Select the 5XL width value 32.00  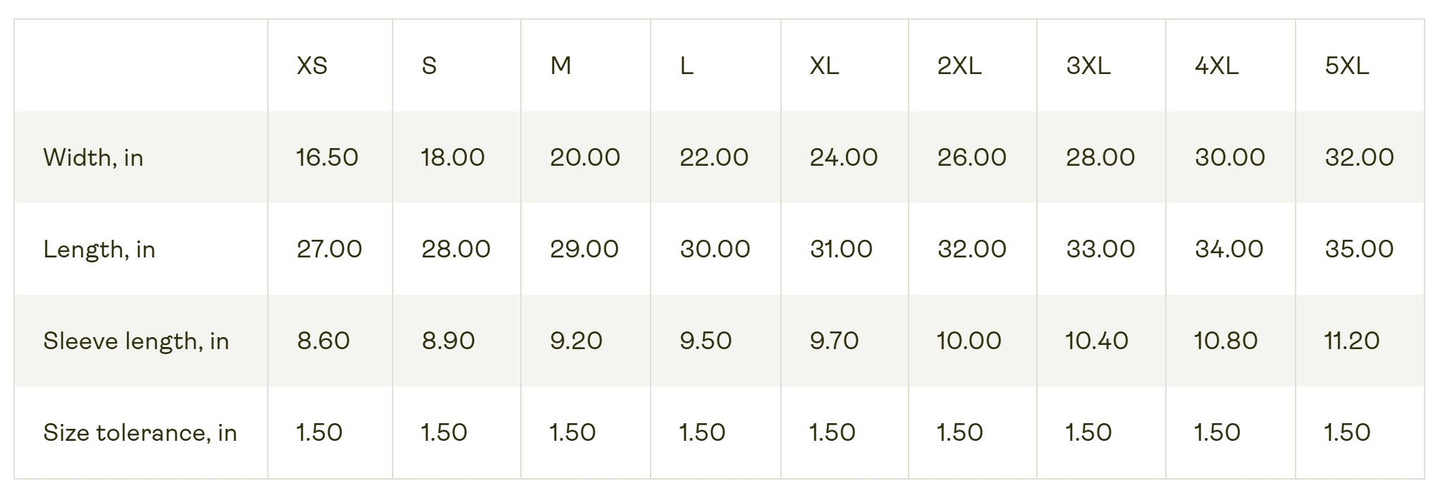click(x=1359, y=158)
